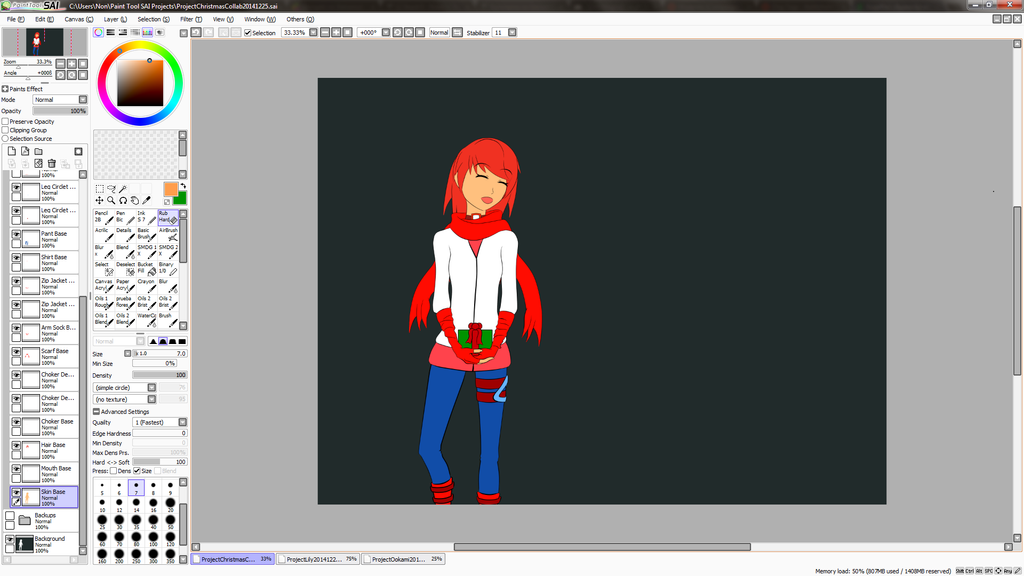1024x576 pixels.
Task: Show the Backups folder layer
Action: click(10, 517)
